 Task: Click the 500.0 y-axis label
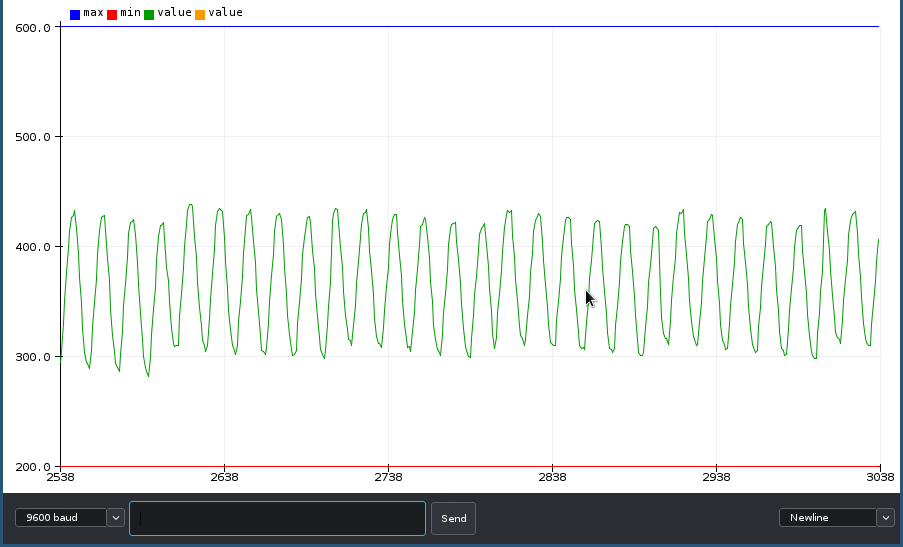[x=33, y=137]
